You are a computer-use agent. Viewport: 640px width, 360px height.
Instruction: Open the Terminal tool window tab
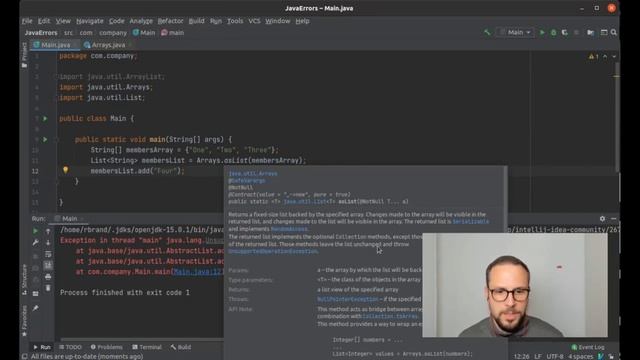147,347
